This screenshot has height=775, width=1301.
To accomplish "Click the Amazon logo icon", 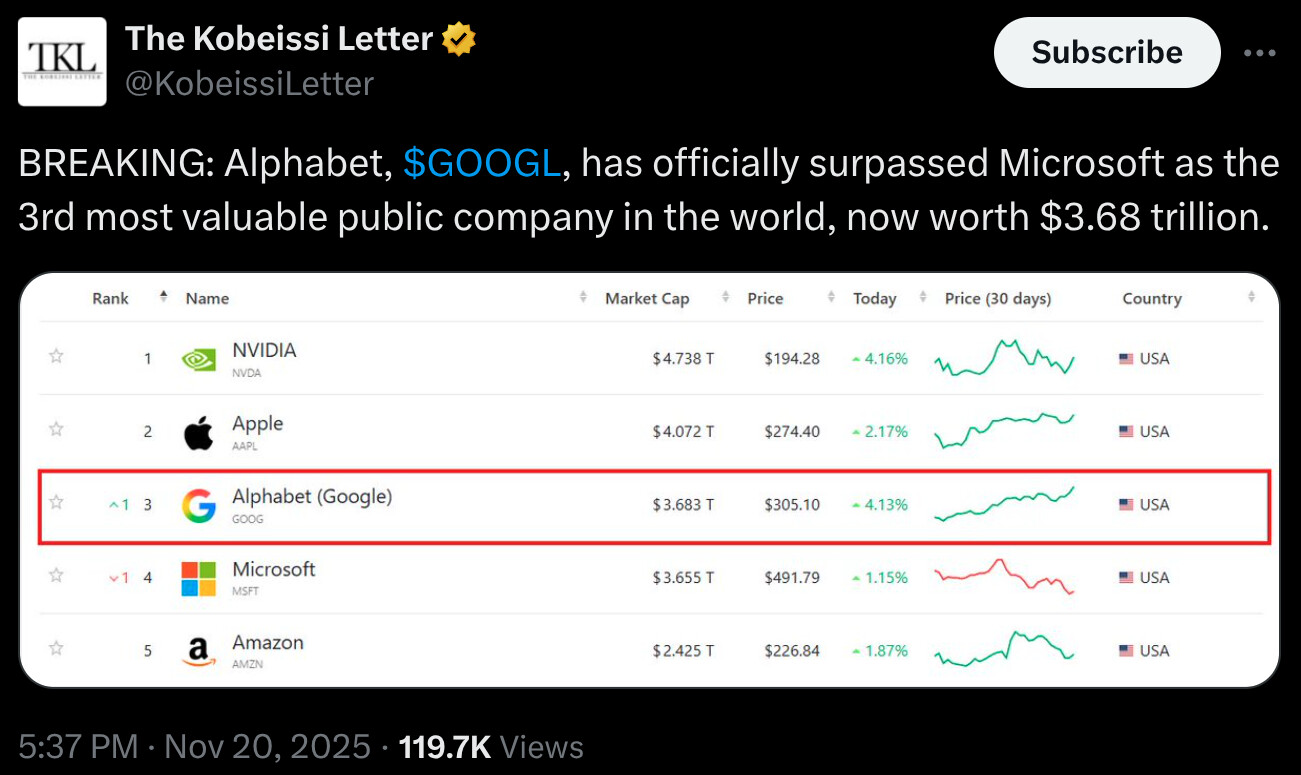I will pyautogui.click(x=198, y=652).
